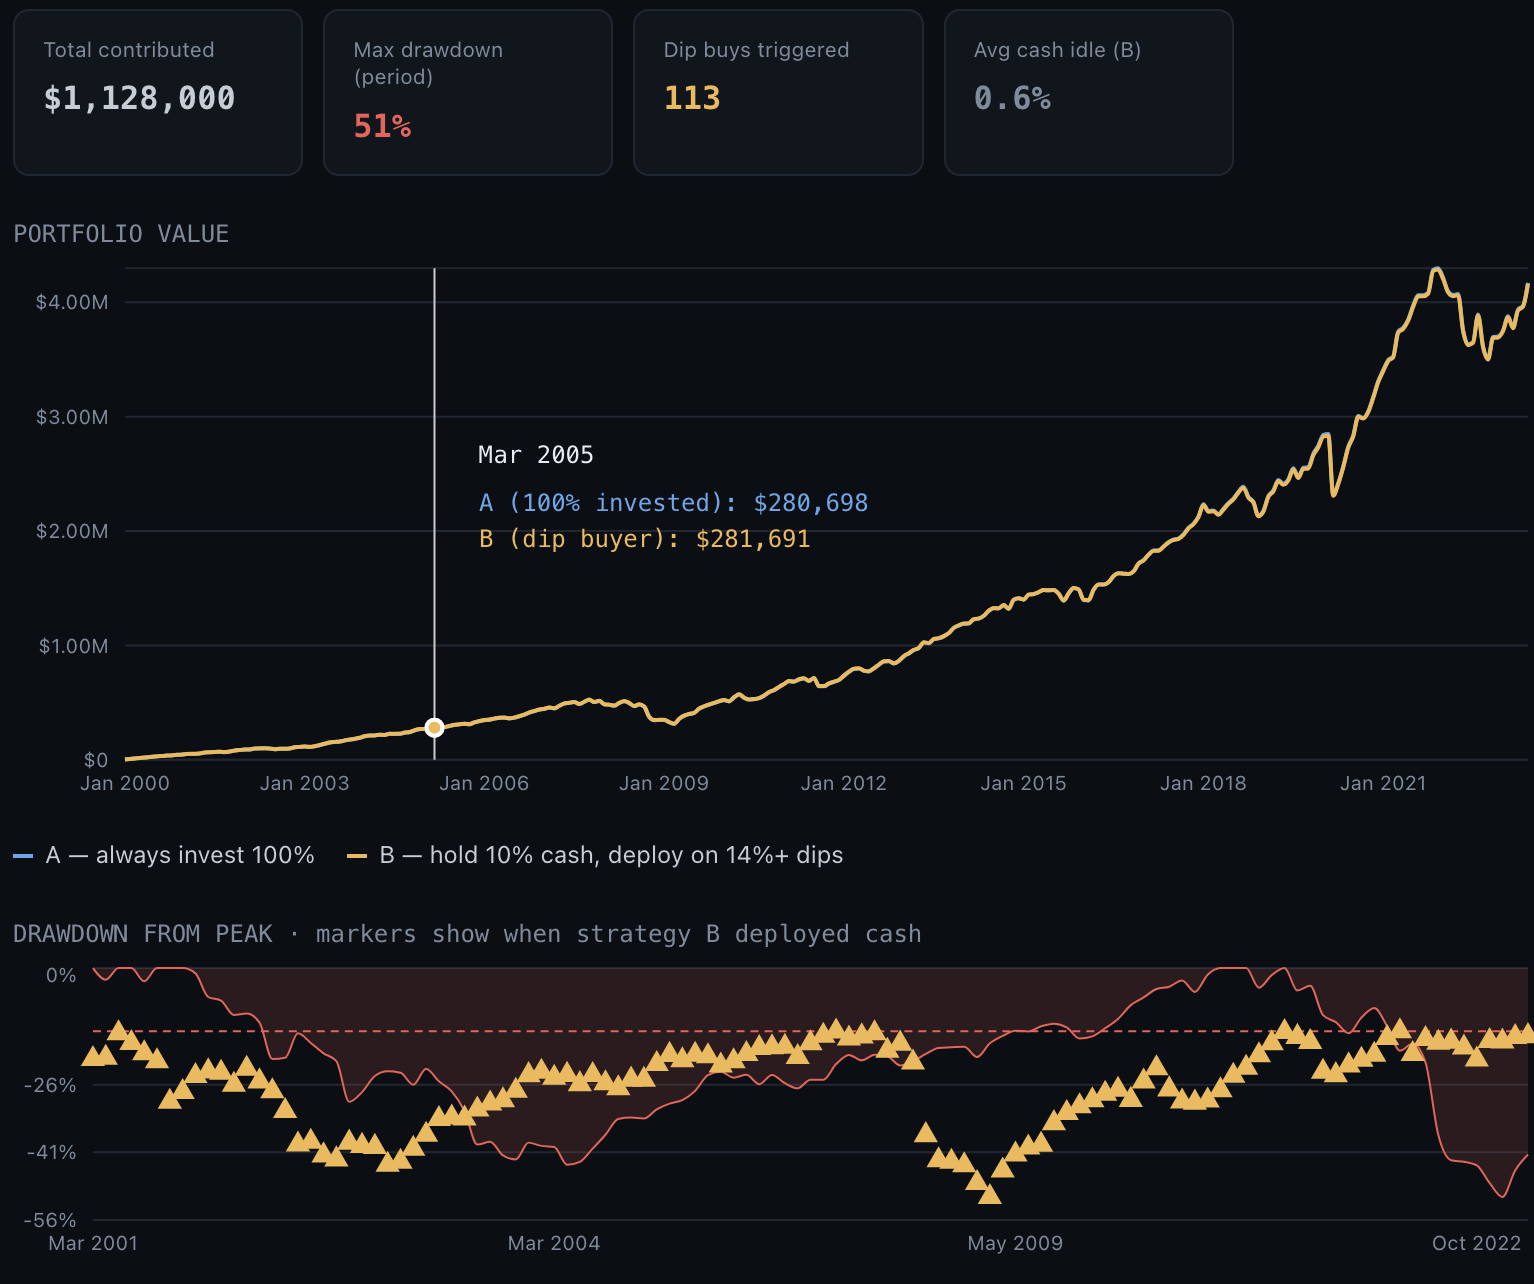Click legend label 'A — always invest 100%'

point(180,855)
